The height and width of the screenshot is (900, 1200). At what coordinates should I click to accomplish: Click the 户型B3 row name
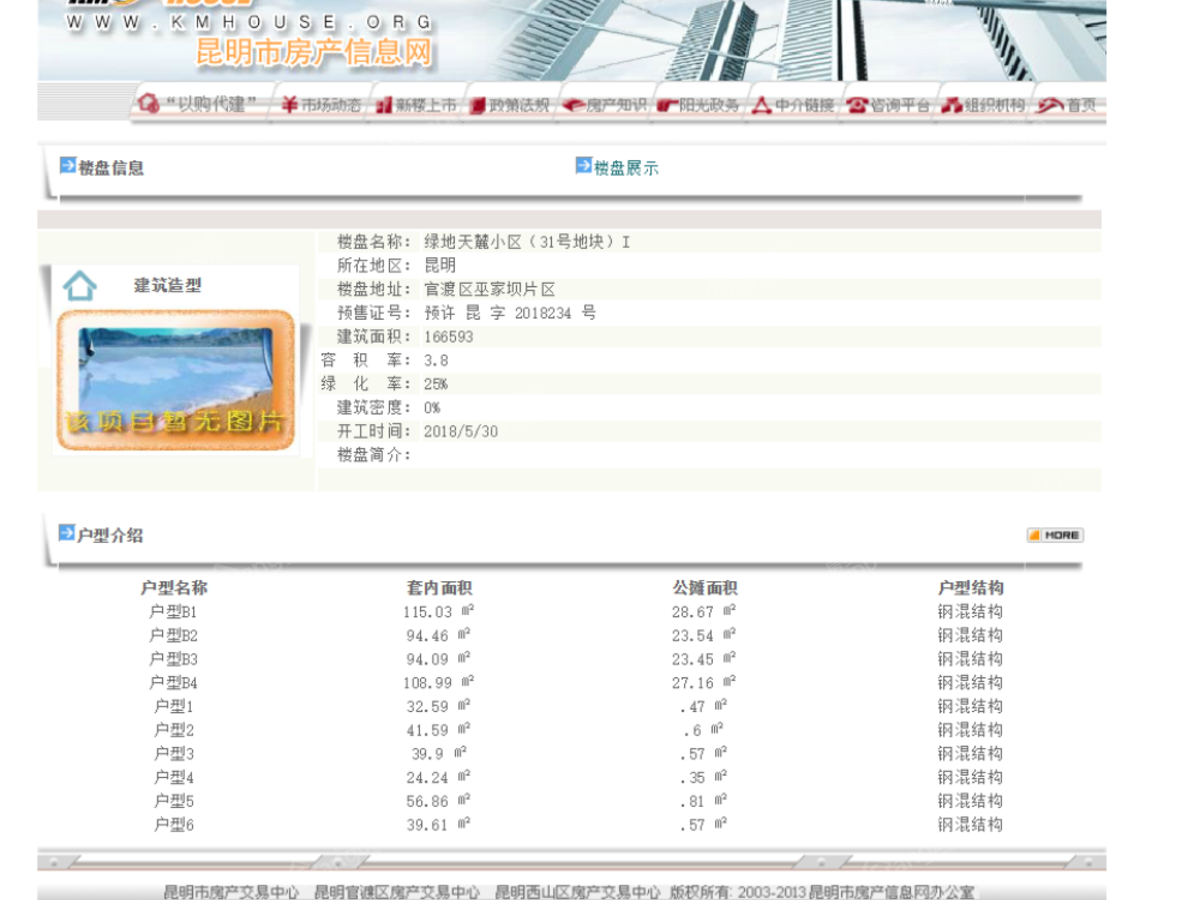pyautogui.click(x=173, y=659)
